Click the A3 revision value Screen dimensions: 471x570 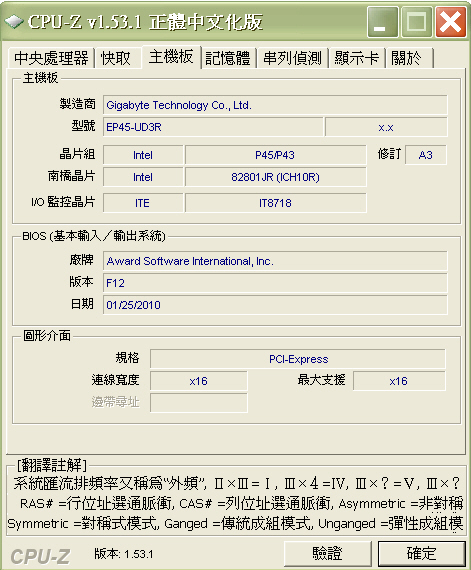pyautogui.click(x=426, y=155)
